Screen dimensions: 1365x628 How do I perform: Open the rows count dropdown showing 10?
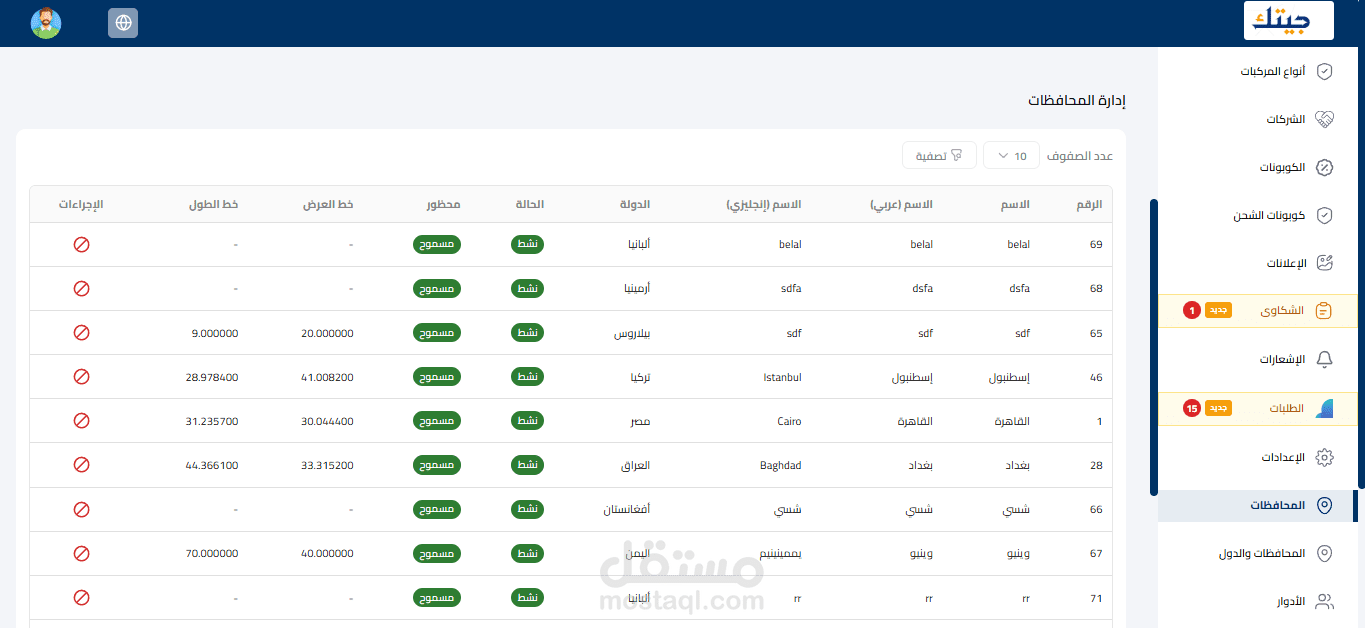(1011, 156)
